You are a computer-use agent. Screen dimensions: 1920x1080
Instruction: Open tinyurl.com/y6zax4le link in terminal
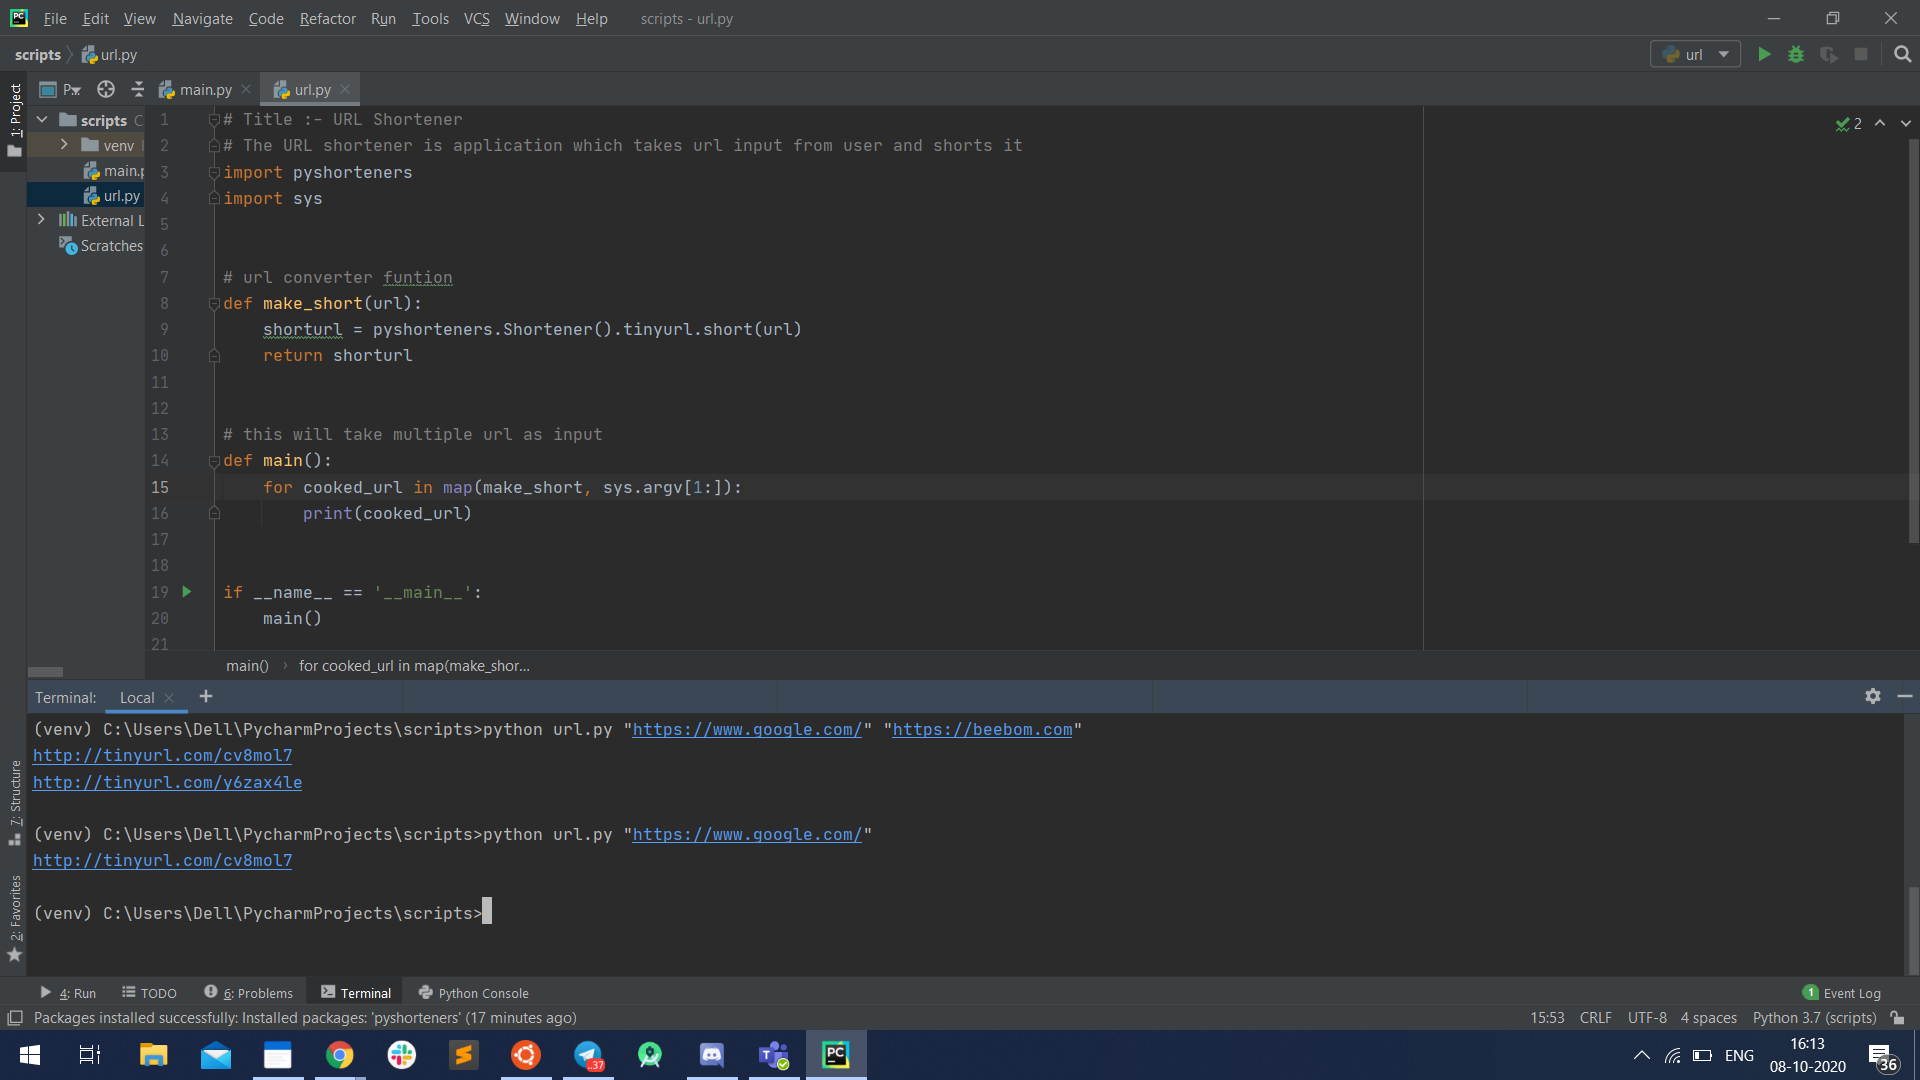[x=167, y=782]
